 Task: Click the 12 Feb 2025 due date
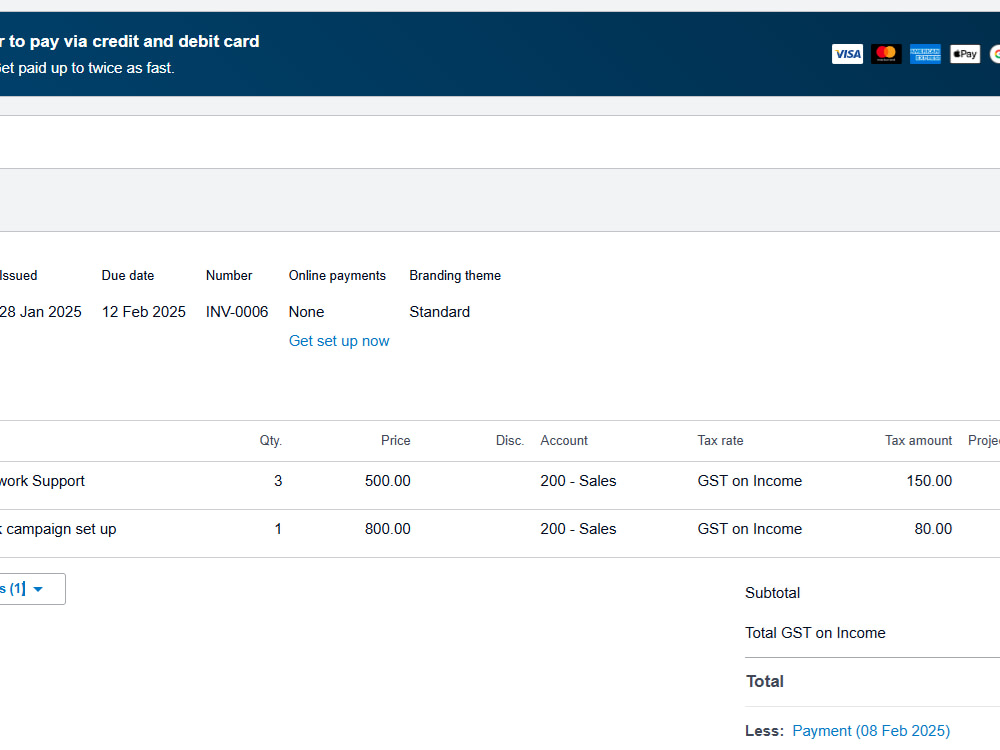[143, 312]
